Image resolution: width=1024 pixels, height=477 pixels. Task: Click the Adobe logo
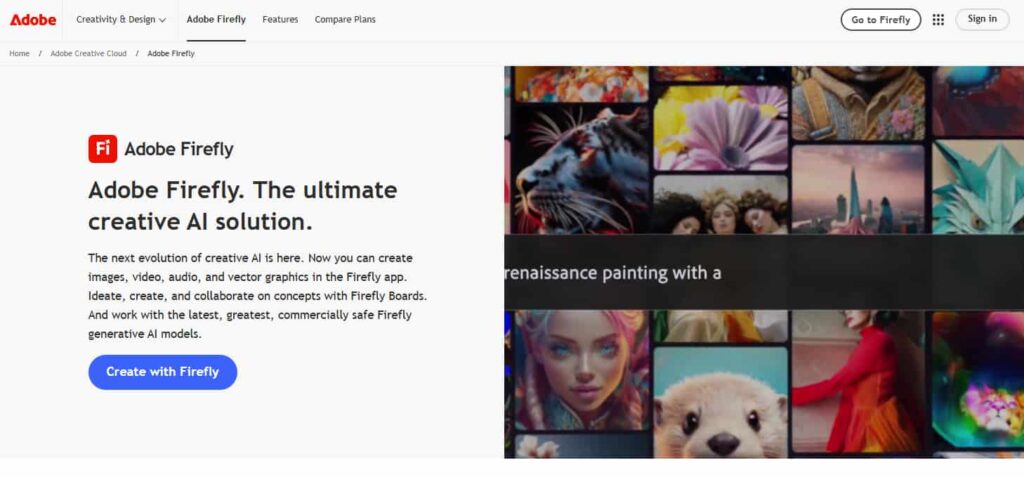pos(33,20)
